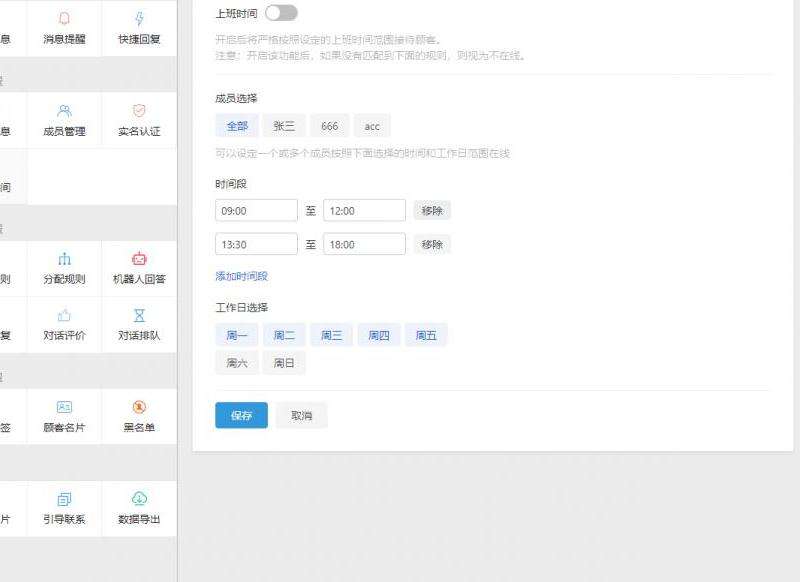Toggle workday 周三

(x=332, y=335)
